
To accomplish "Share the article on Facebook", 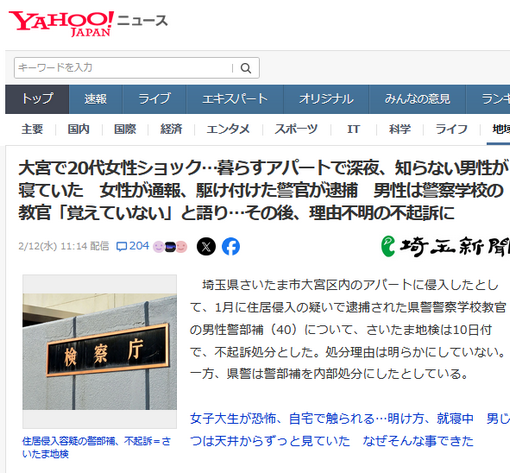I will [x=231, y=247].
